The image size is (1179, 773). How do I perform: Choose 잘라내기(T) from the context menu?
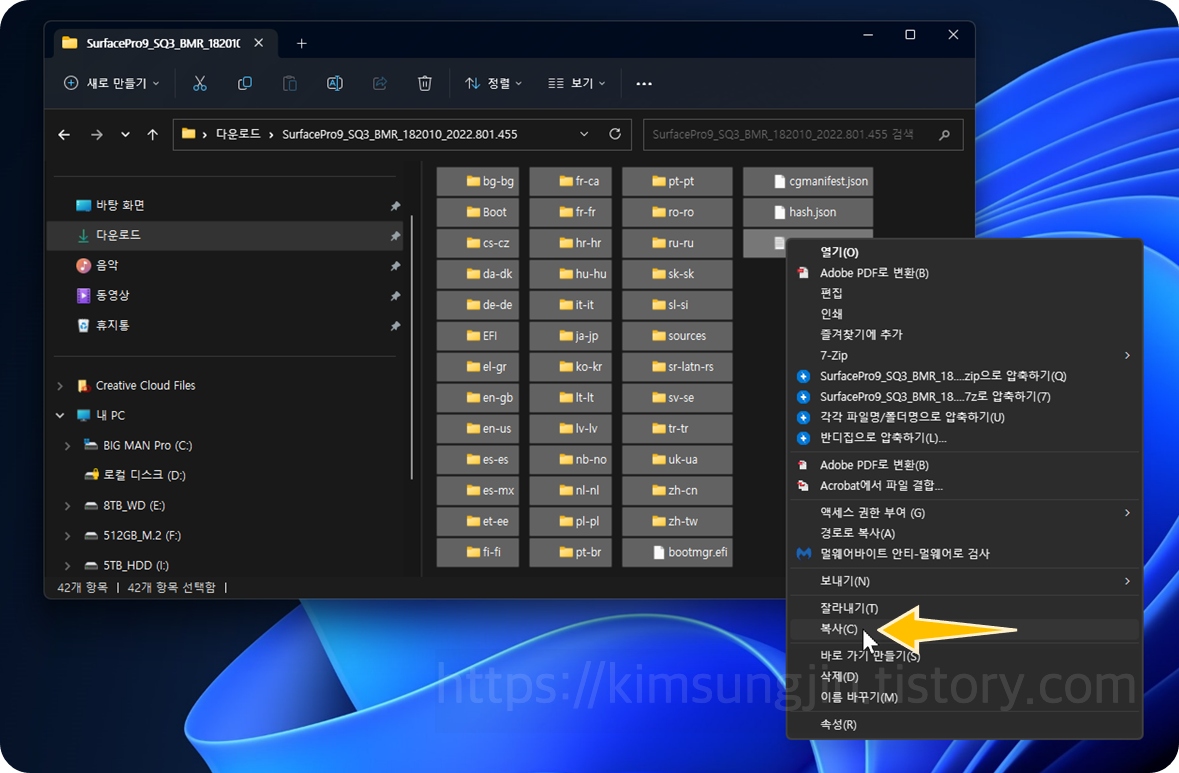[x=964, y=608]
